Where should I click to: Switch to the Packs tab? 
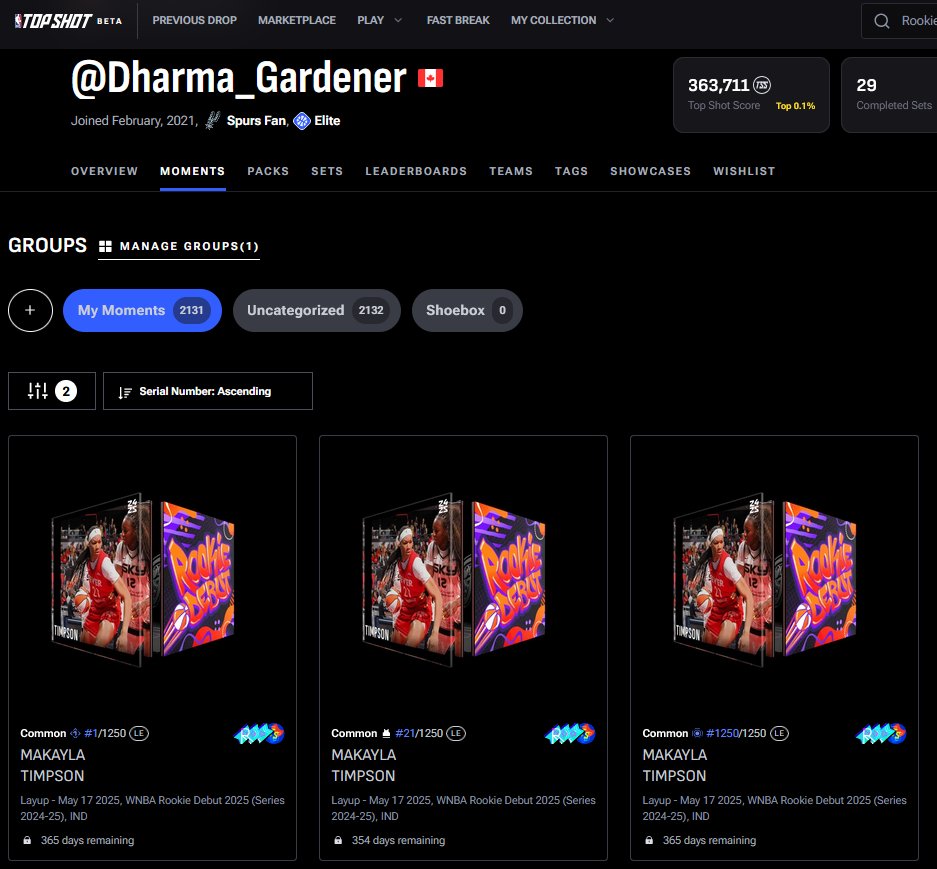coord(268,171)
